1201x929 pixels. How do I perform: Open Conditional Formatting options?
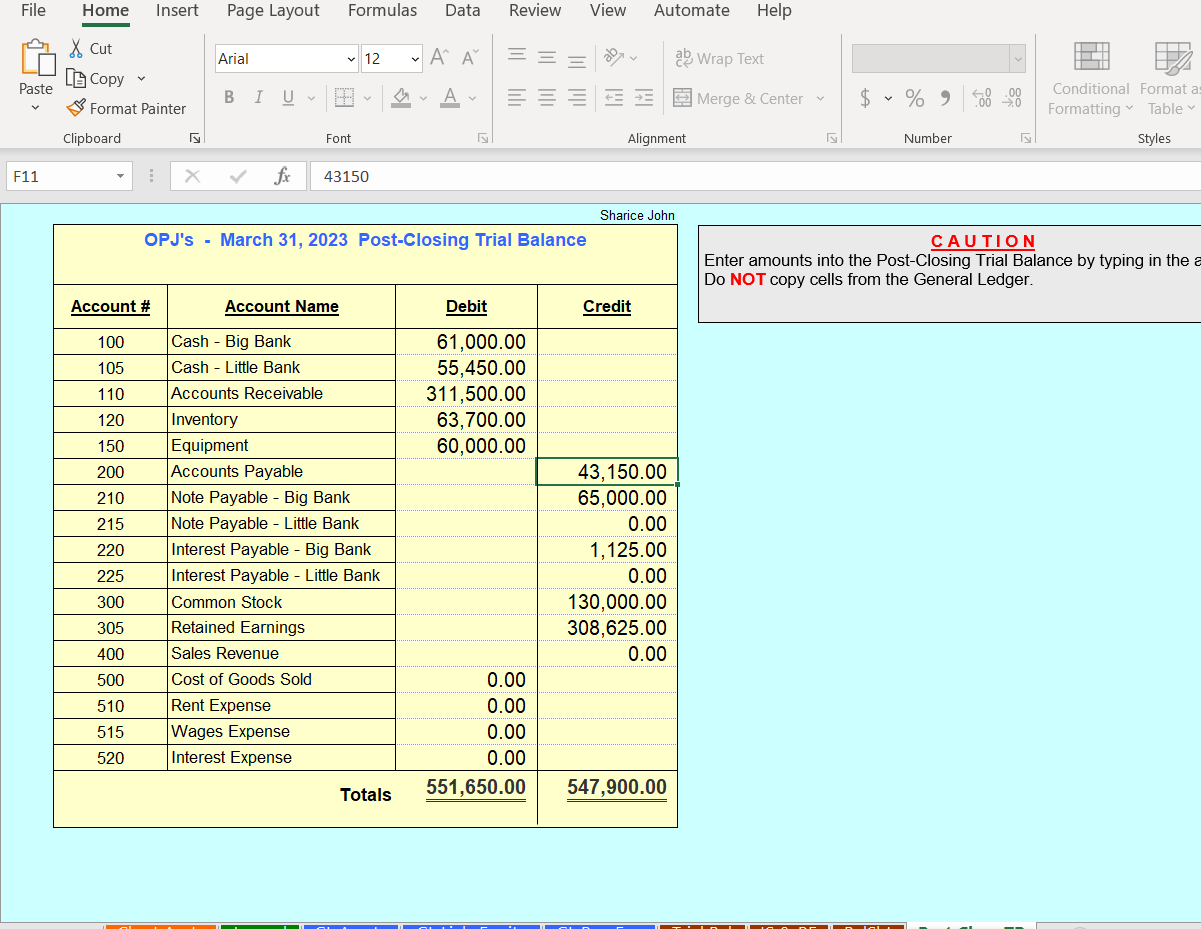(x=1090, y=78)
